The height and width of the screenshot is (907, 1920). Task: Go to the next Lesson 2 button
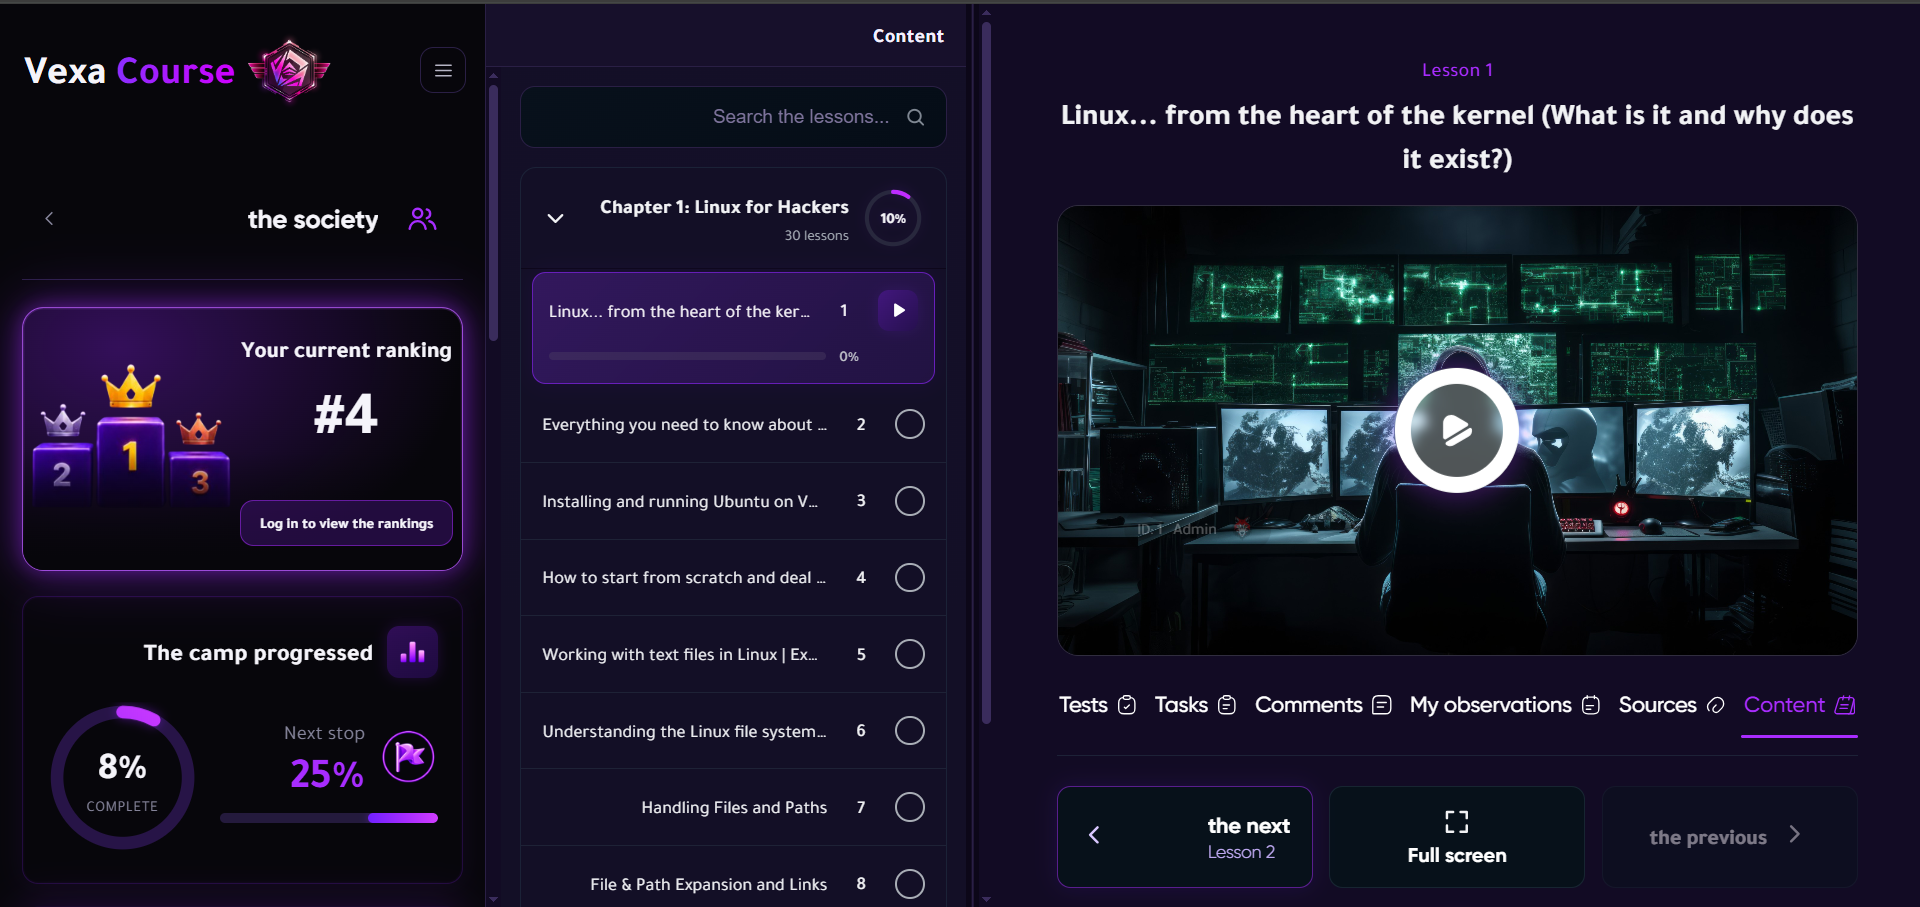click(x=1185, y=837)
